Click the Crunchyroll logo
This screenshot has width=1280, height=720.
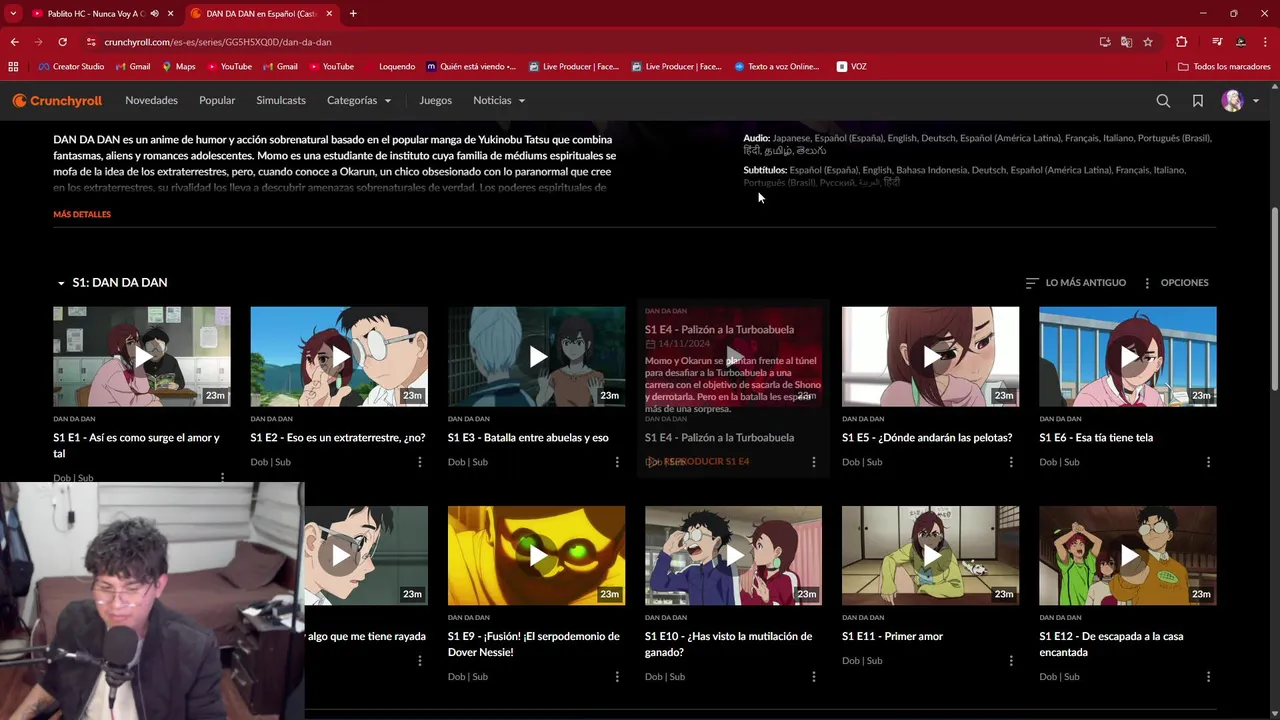[x=57, y=101]
